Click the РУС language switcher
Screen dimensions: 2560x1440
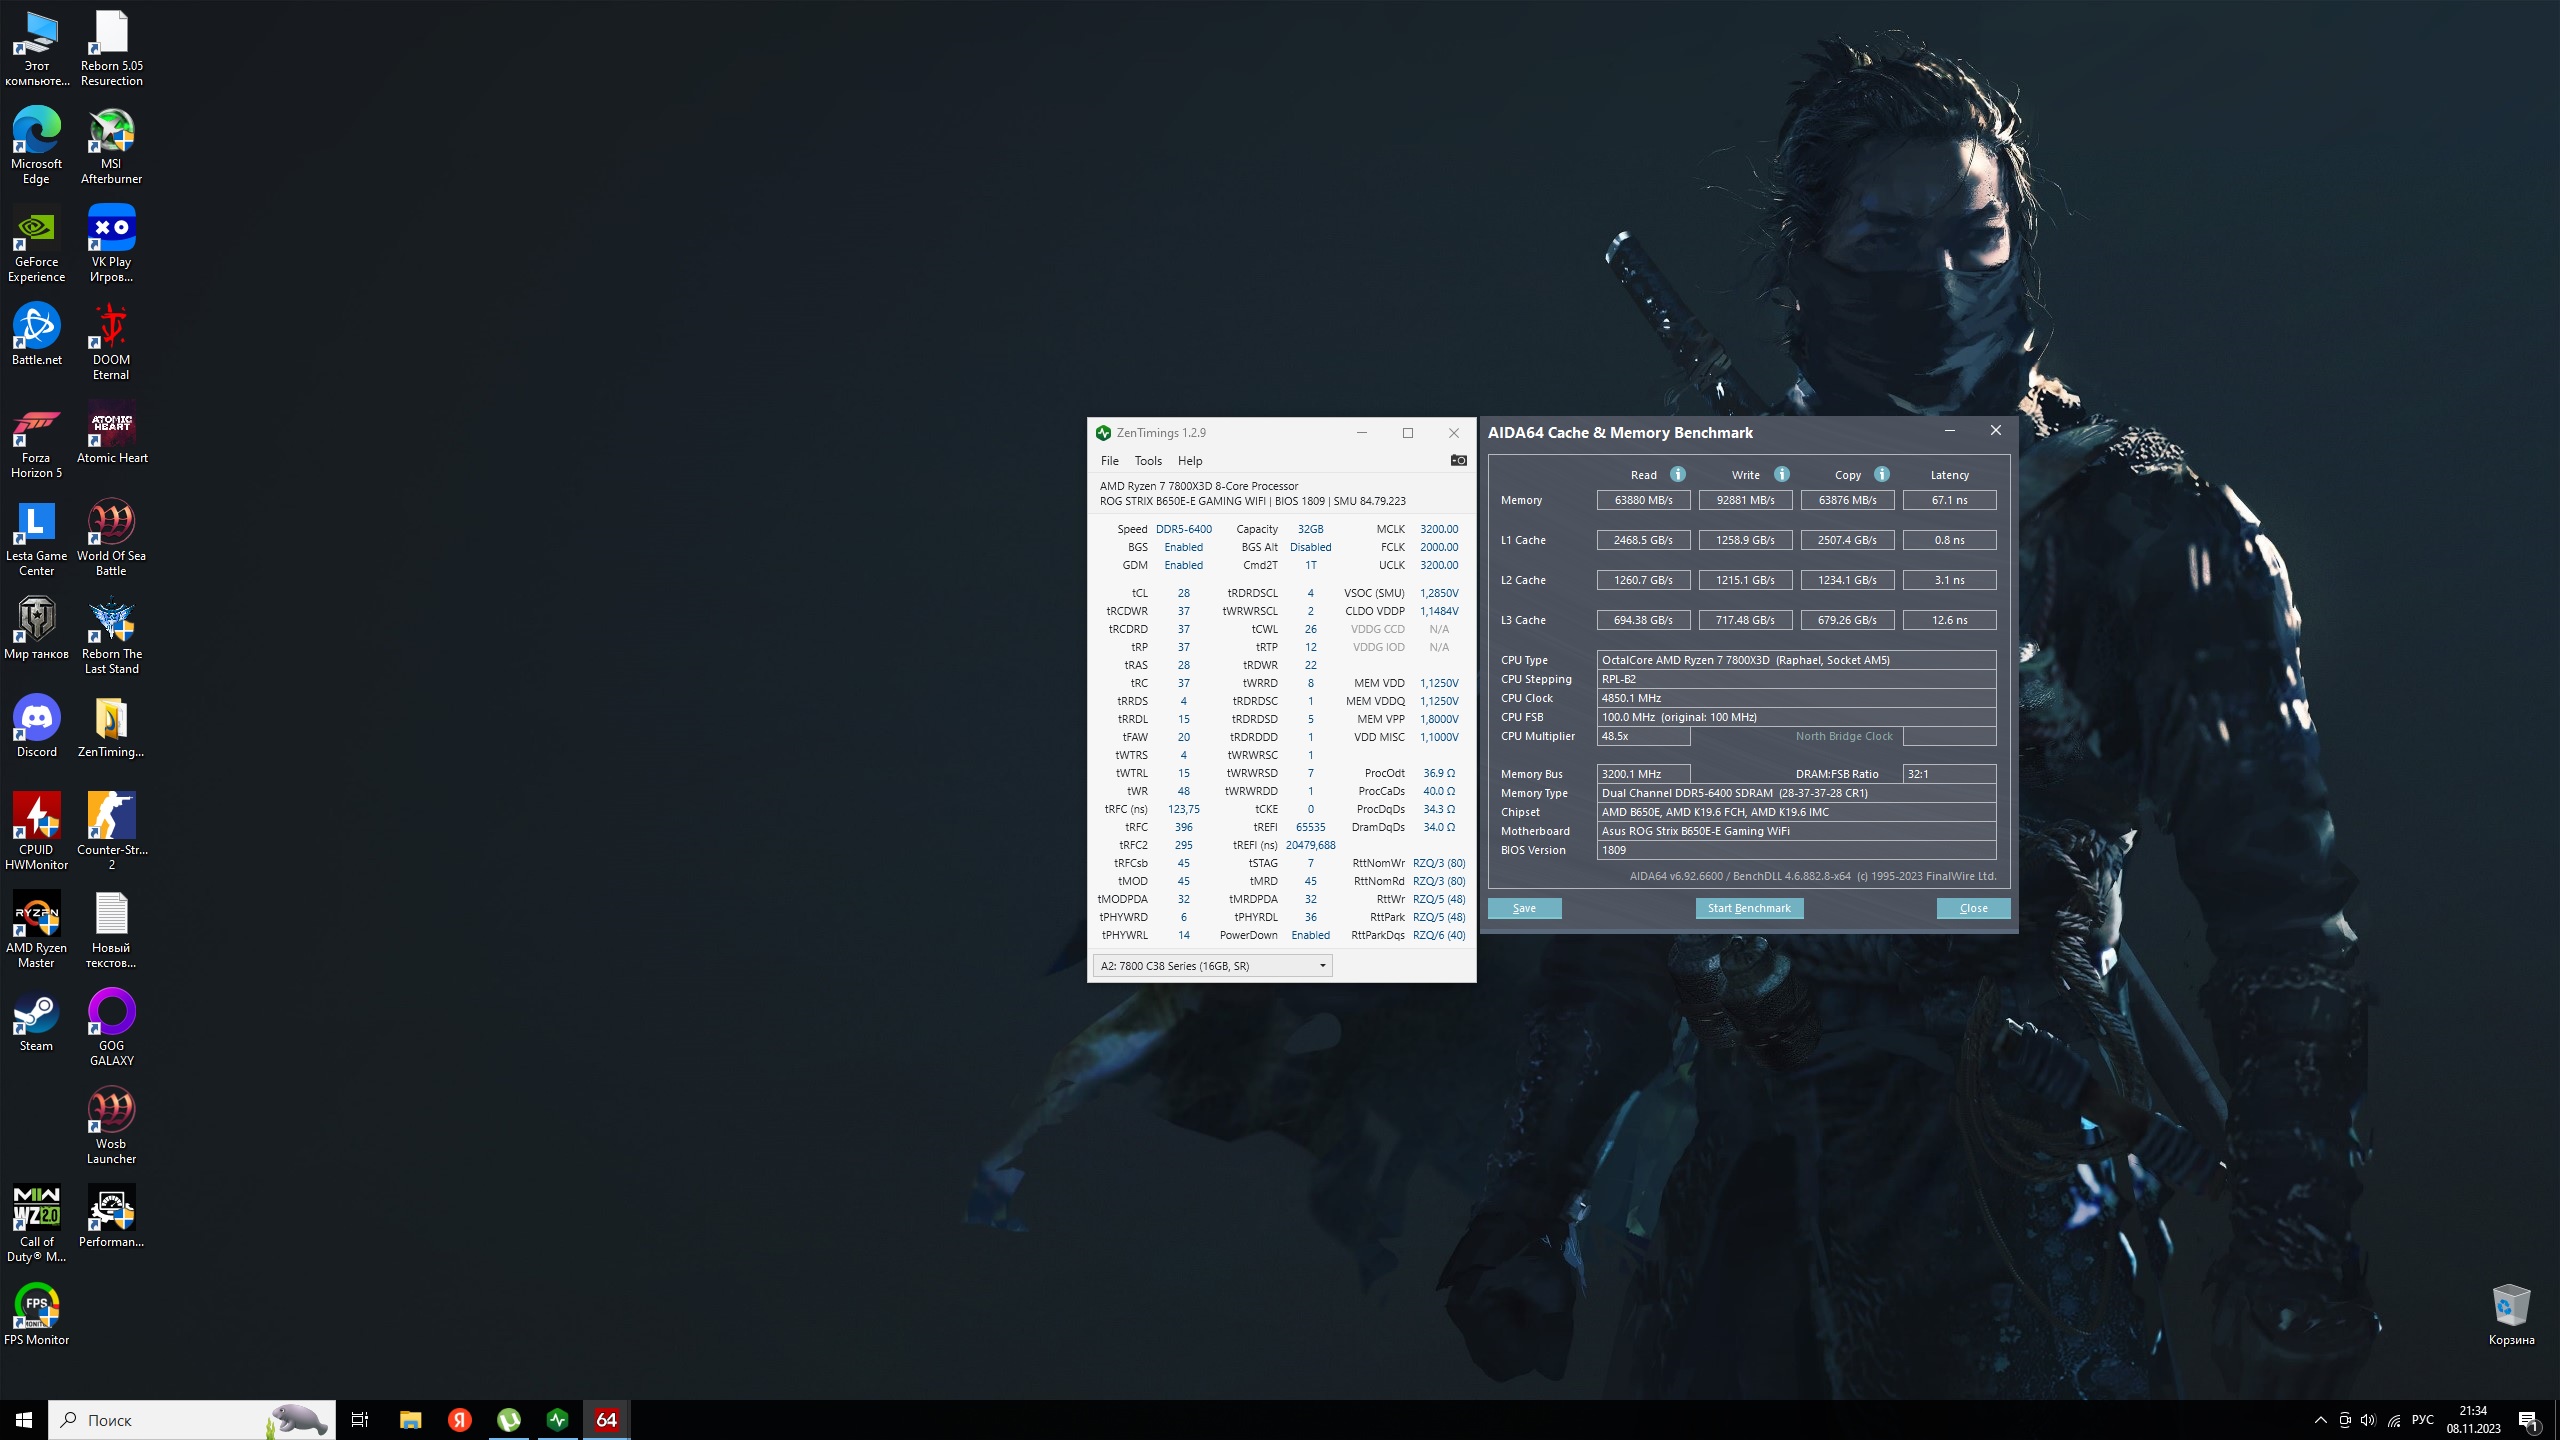click(2422, 1420)
